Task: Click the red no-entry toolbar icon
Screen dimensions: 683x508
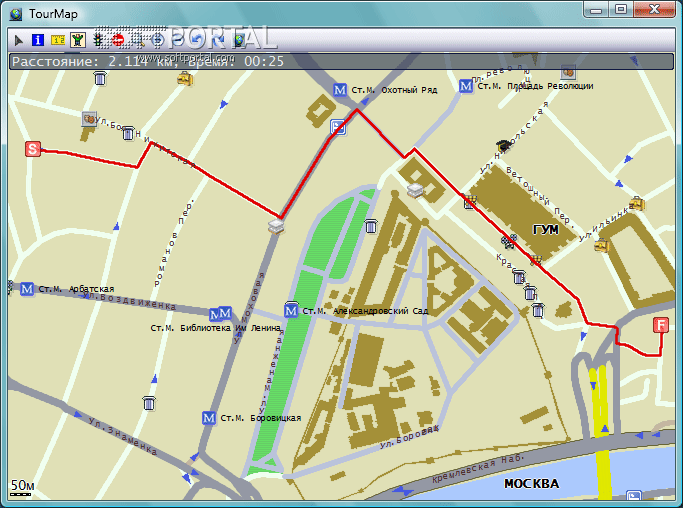Action: [x=118, y=40]
